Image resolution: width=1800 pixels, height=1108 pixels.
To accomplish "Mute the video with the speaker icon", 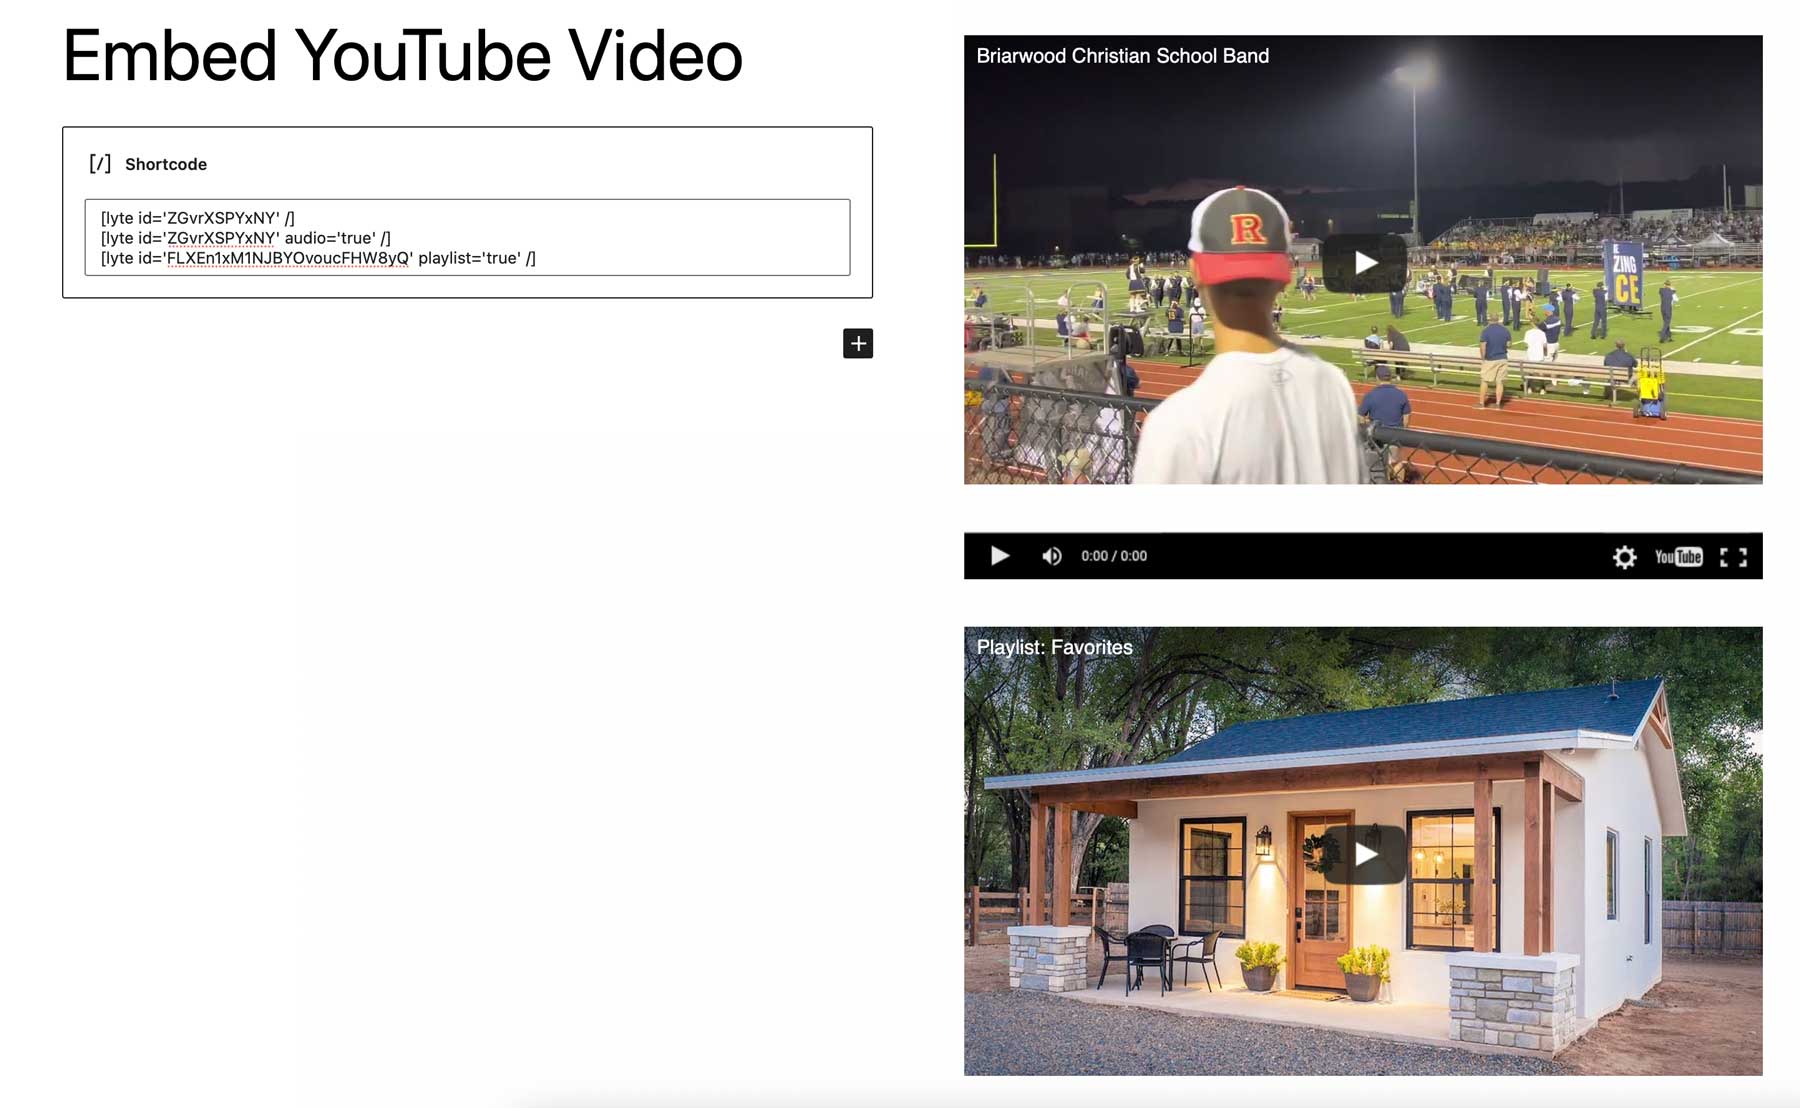I will click(x=1051, y=556).
